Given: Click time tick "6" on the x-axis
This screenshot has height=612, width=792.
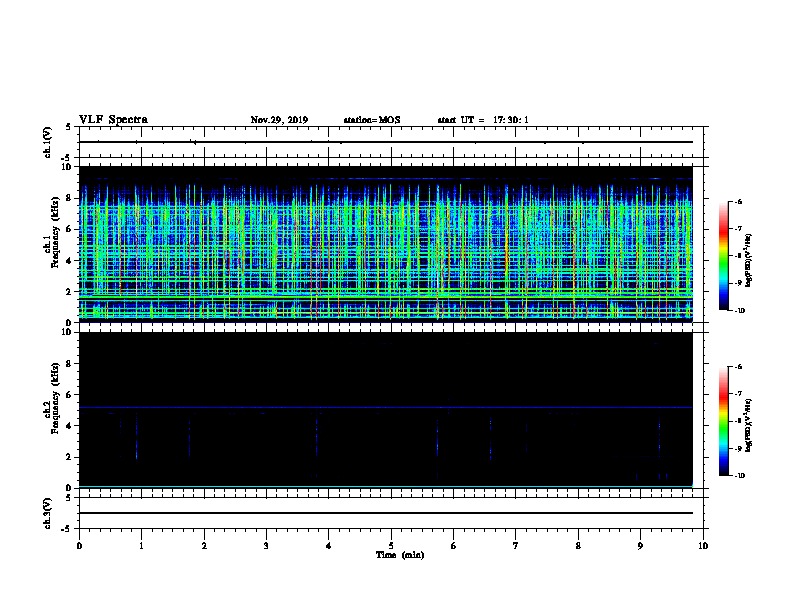Looking at the screenshot, I should click(454, 546).
